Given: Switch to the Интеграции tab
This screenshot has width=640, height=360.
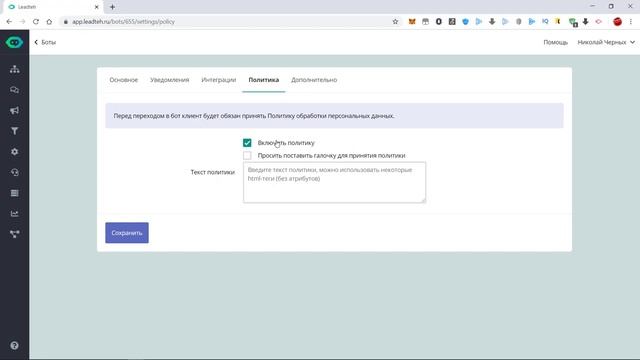Looking at the screenshot, I should tap(219, 80).
